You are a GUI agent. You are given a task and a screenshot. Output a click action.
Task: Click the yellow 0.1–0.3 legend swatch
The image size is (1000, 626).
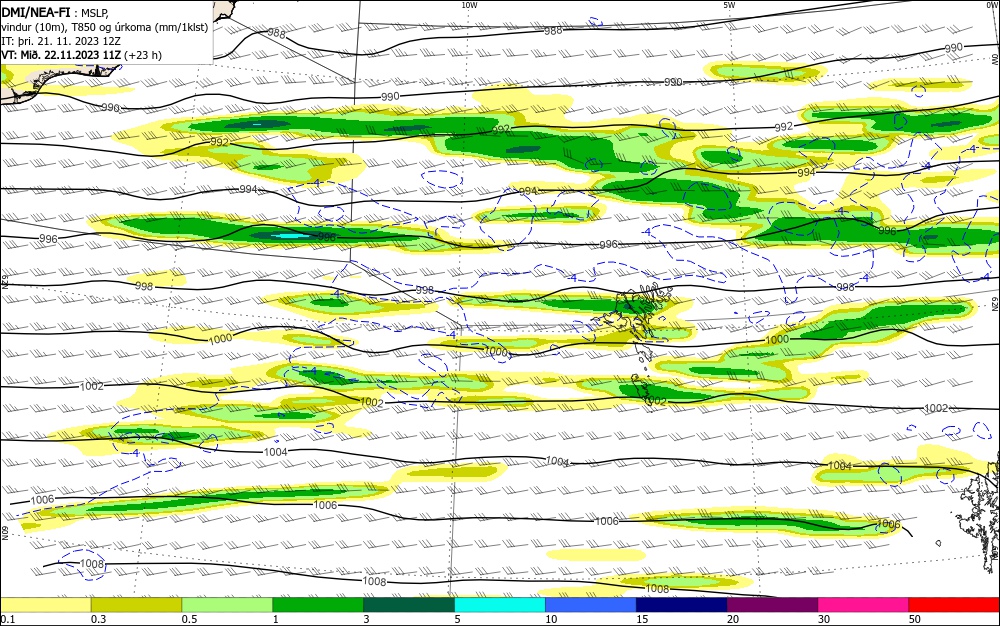tap(46, 605)
